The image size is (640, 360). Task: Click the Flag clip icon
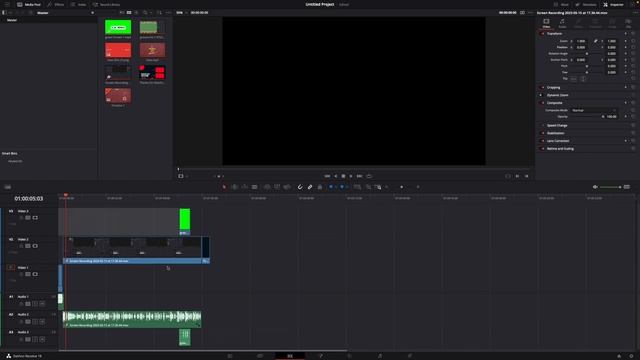tap(331, 187)
